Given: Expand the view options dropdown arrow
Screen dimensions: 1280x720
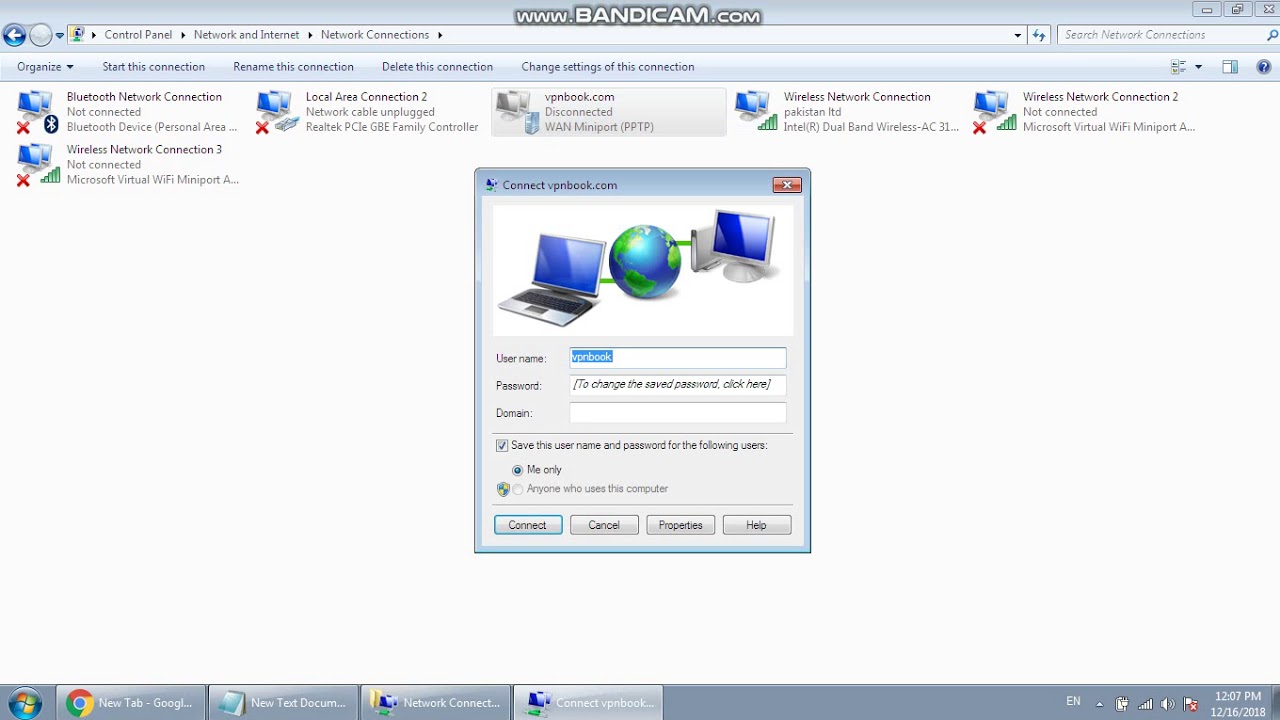Looking at the screenshot, I should (1198, 67).
